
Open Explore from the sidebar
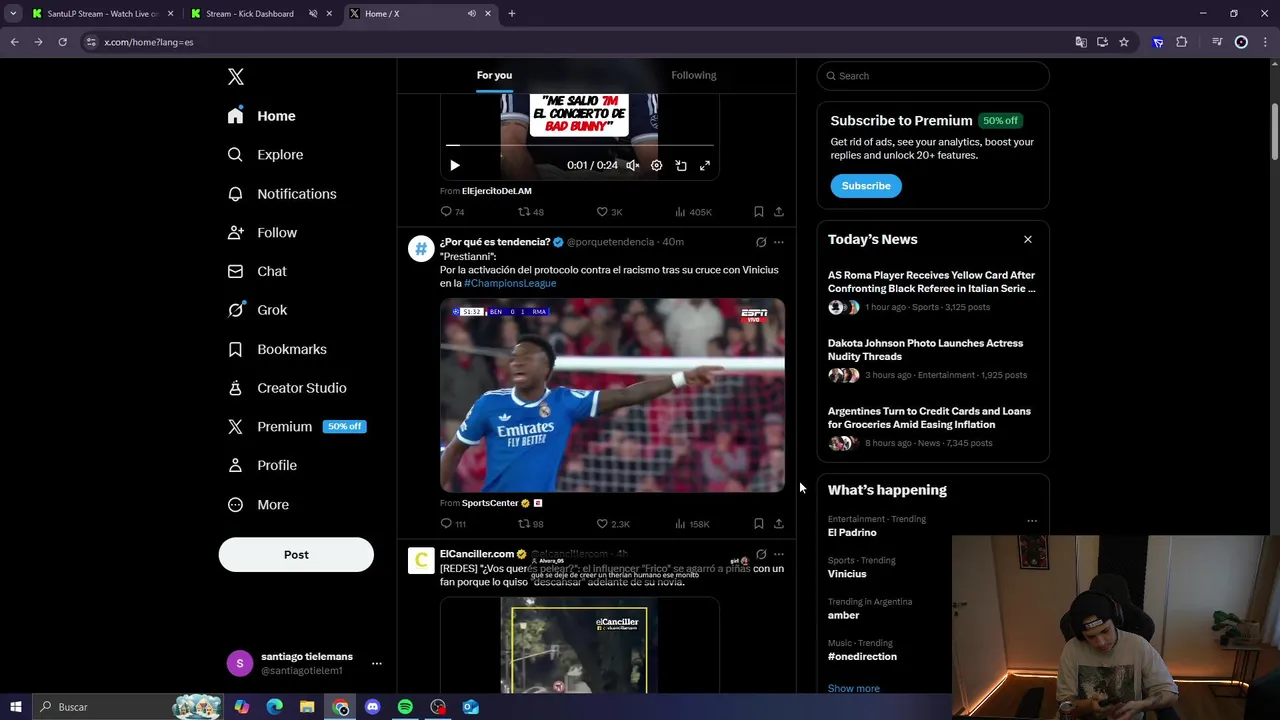(x=266, y=155)
